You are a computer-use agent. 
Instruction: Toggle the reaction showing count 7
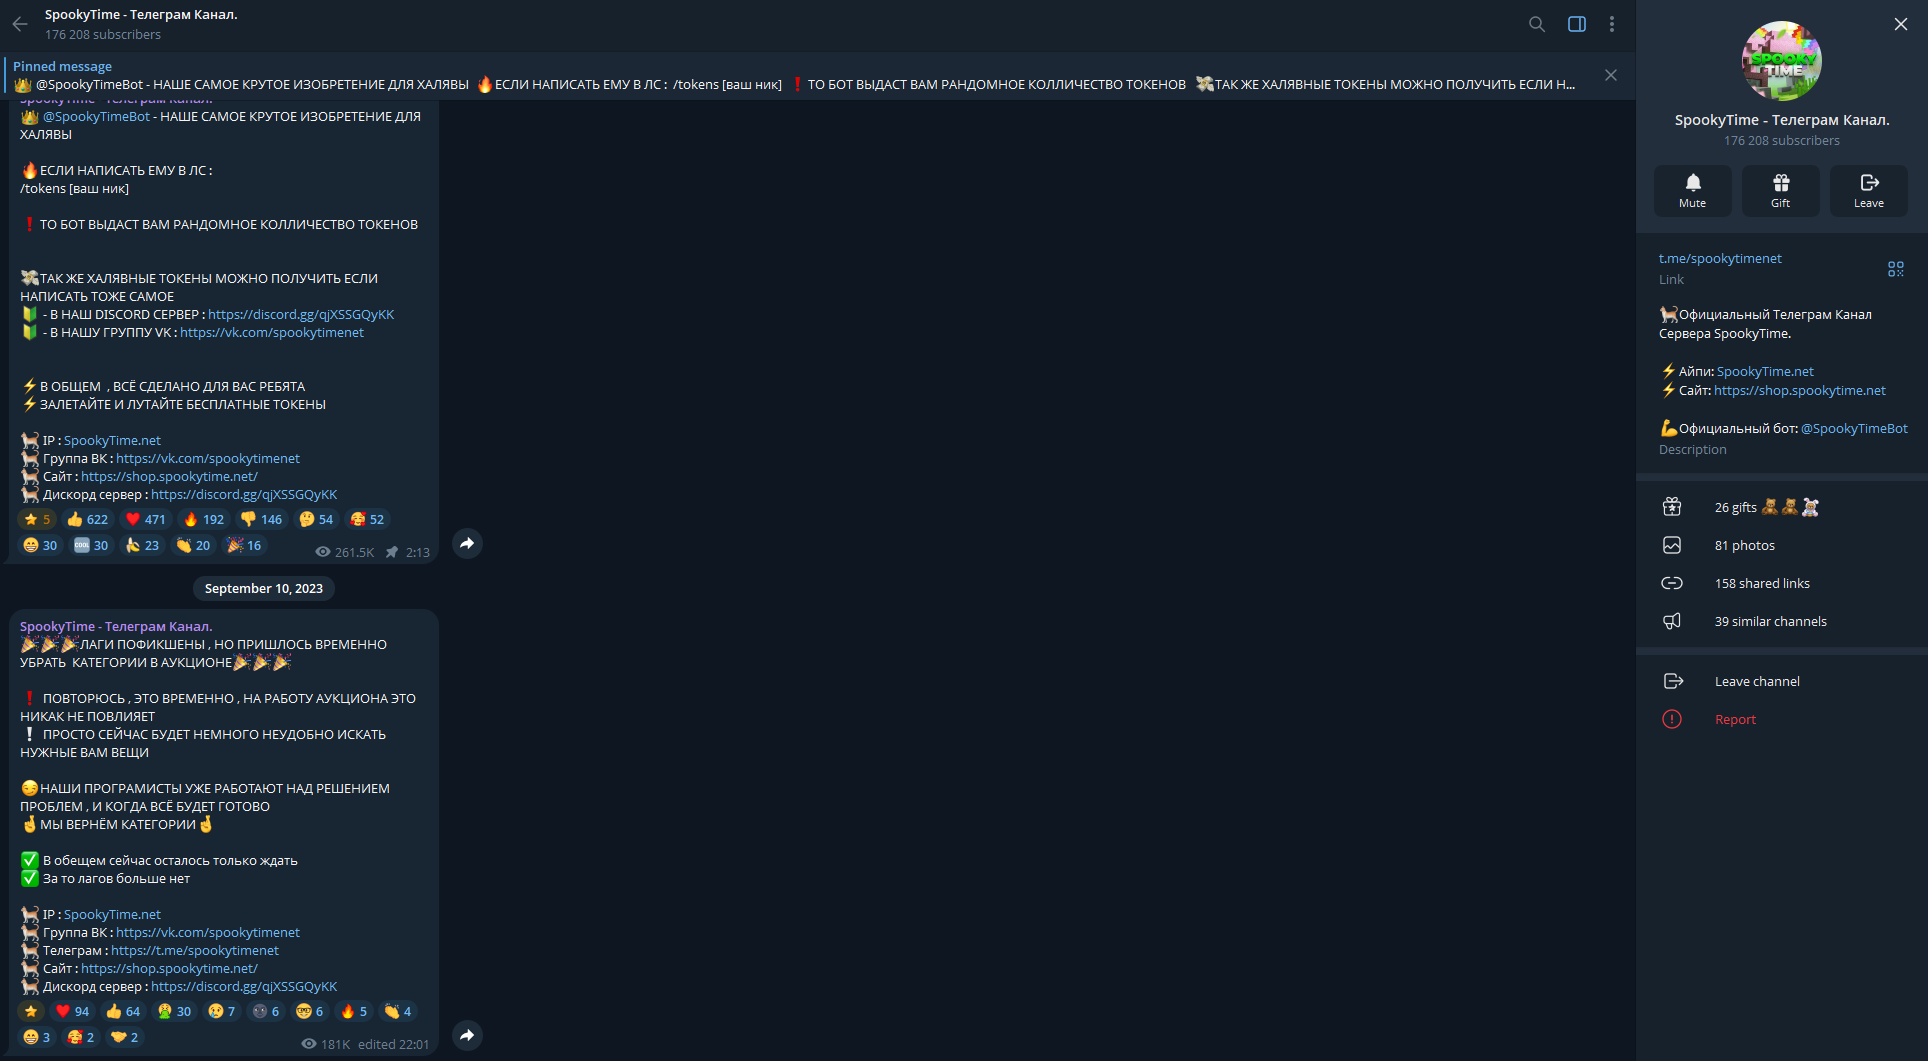tap(222, 1011)
